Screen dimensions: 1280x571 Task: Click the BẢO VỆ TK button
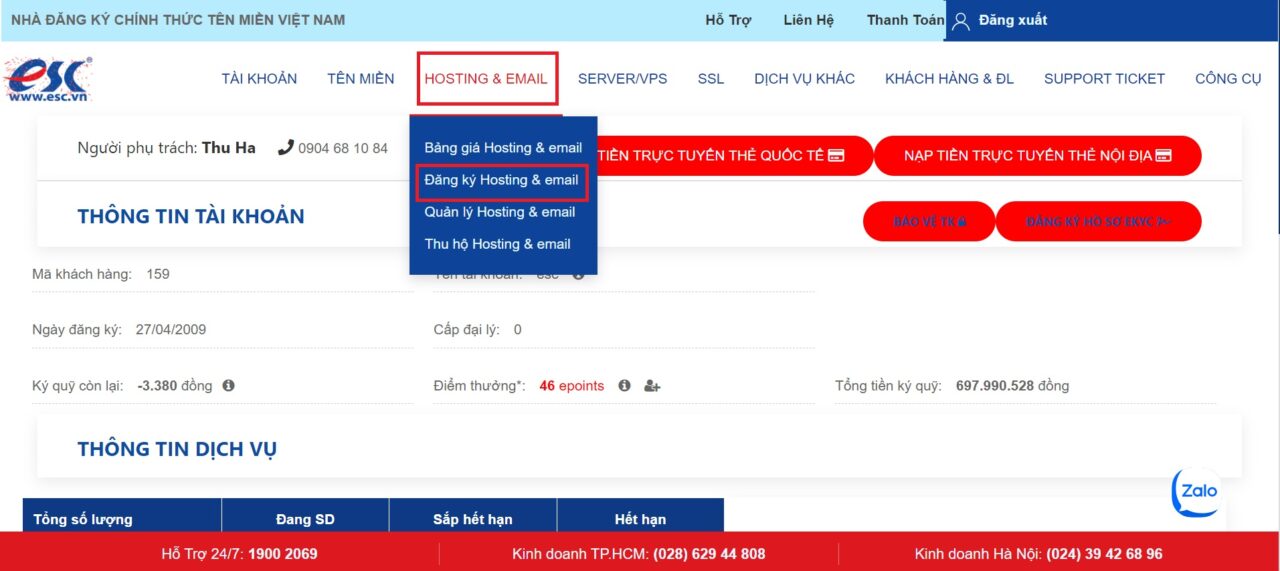[x=929, y=221]
